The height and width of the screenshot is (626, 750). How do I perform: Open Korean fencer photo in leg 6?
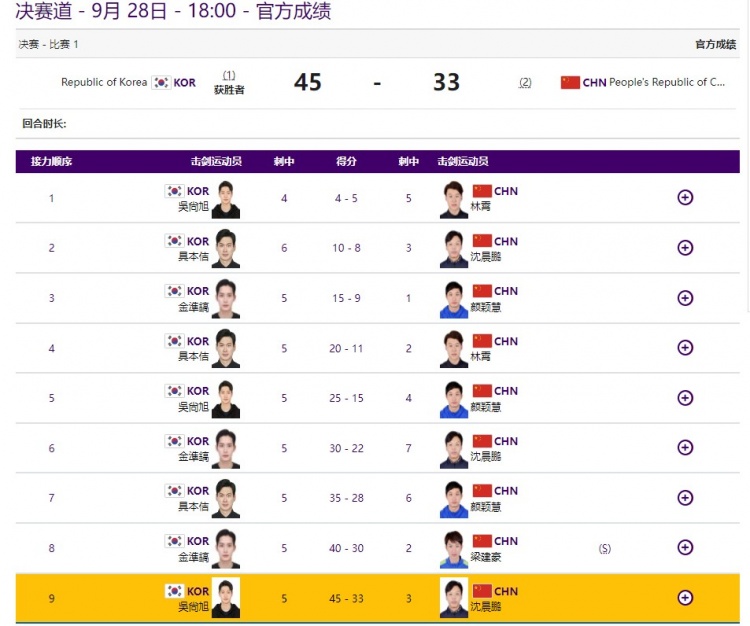tap(226, 449)
